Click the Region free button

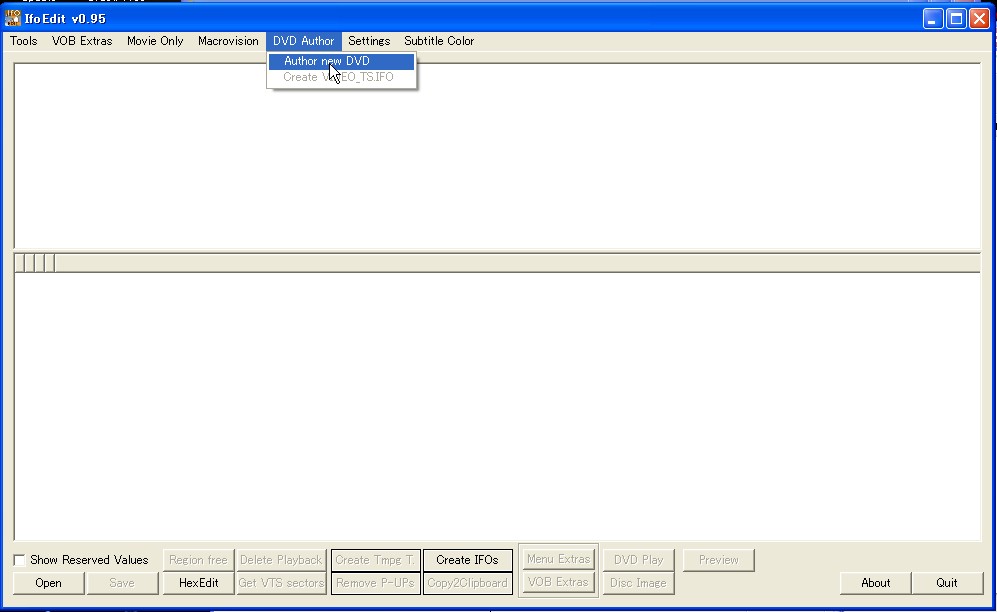coord(198,560)
